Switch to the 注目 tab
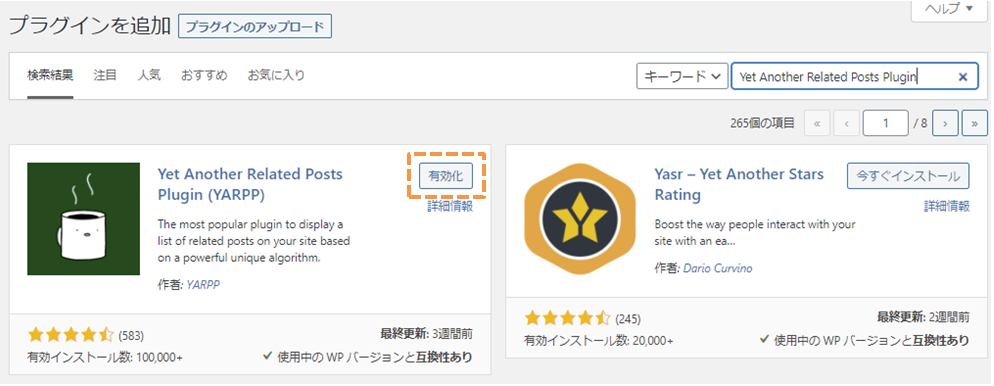Image resolution: width=994 pixels, height=386 pixels. coord(105,75)
